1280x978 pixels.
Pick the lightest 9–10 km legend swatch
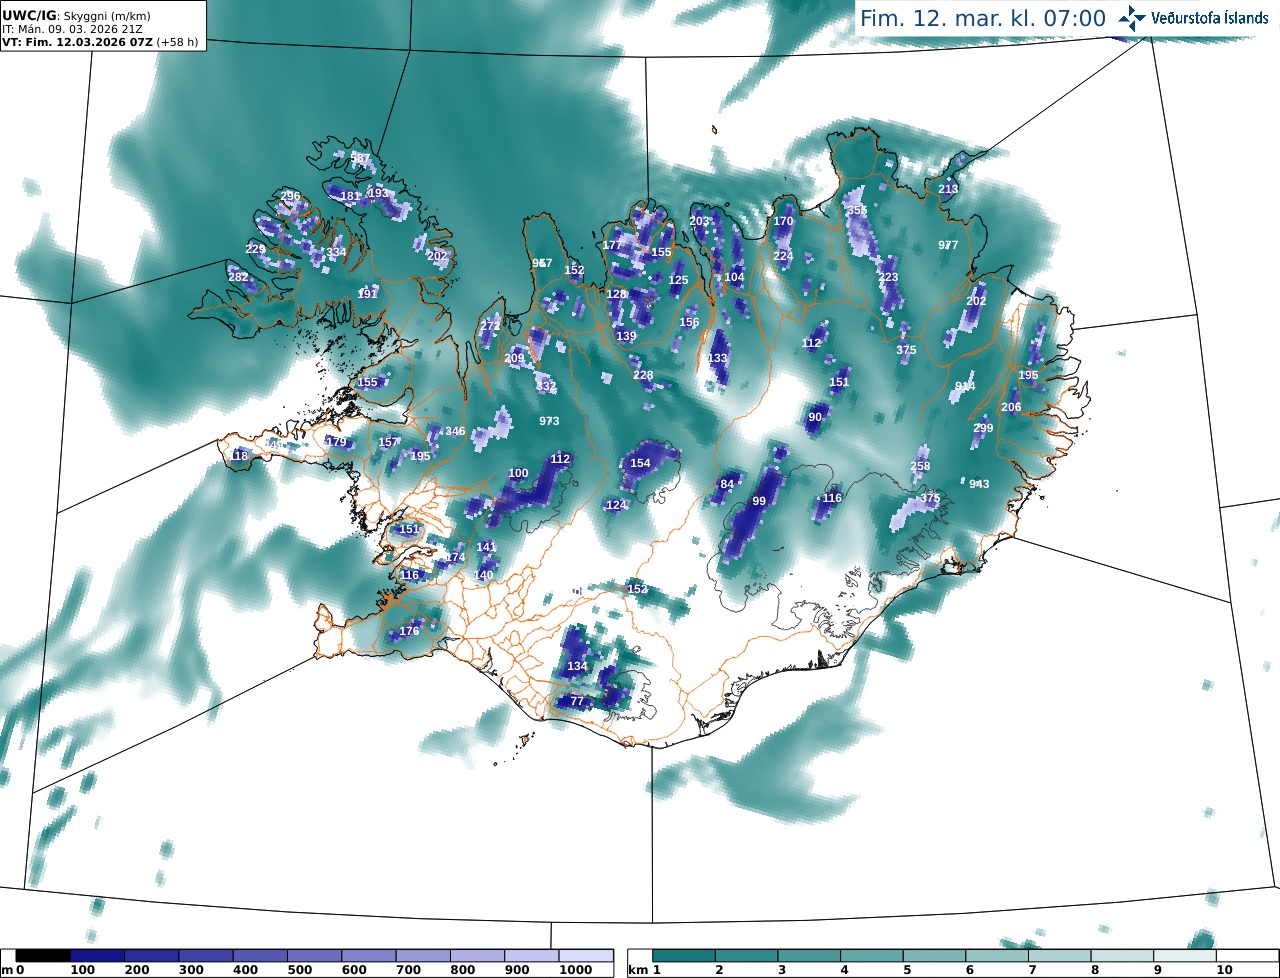pyautogui.click(x=1186, y=956)
